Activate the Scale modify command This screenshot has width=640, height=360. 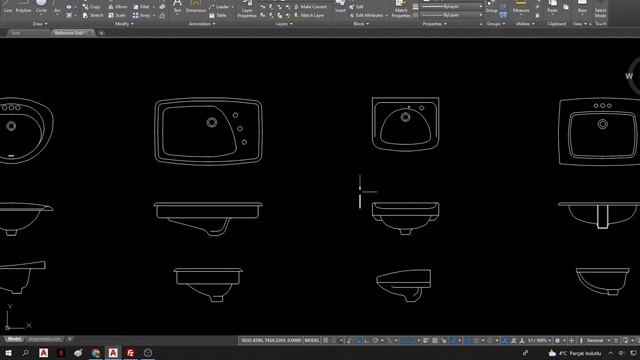point(117,16)
